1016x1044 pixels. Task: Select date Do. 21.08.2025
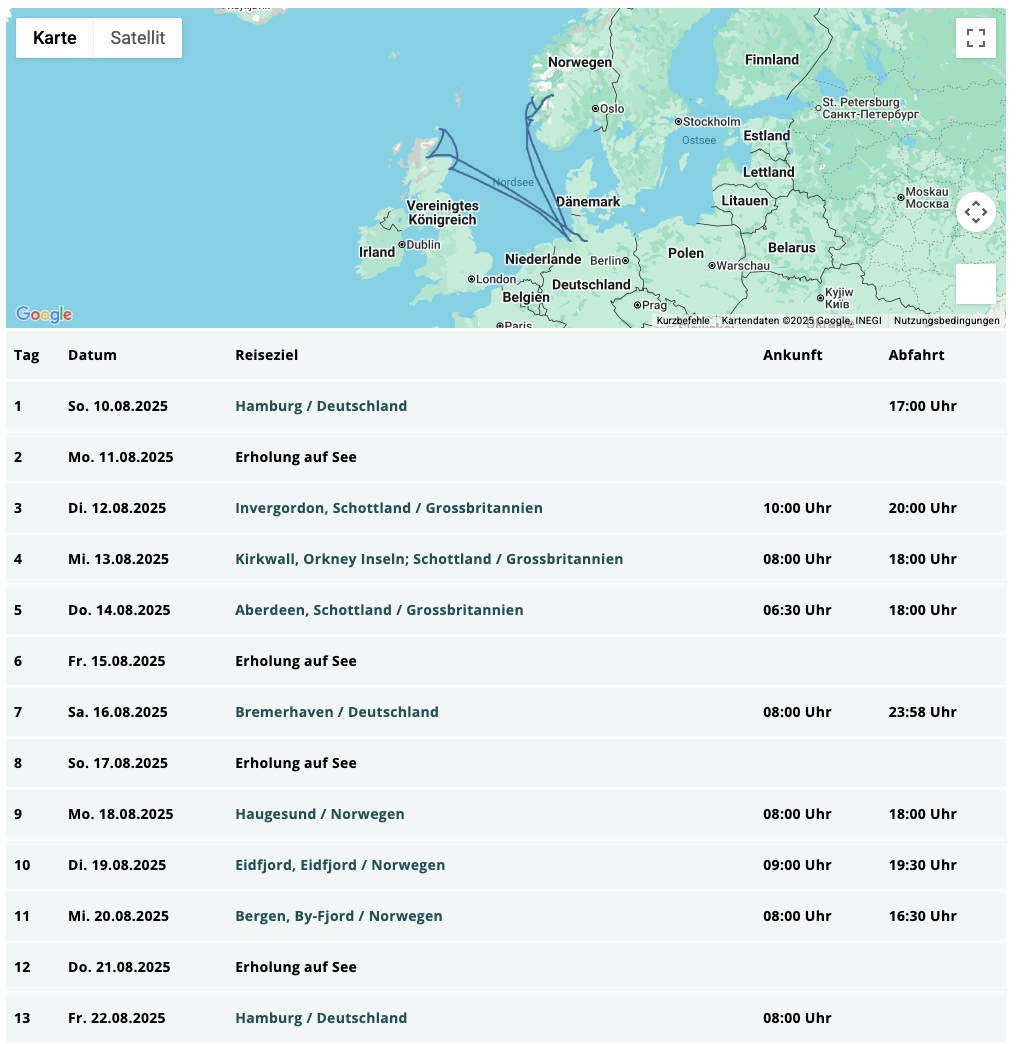pyautogui.click(x=119, y=967)
